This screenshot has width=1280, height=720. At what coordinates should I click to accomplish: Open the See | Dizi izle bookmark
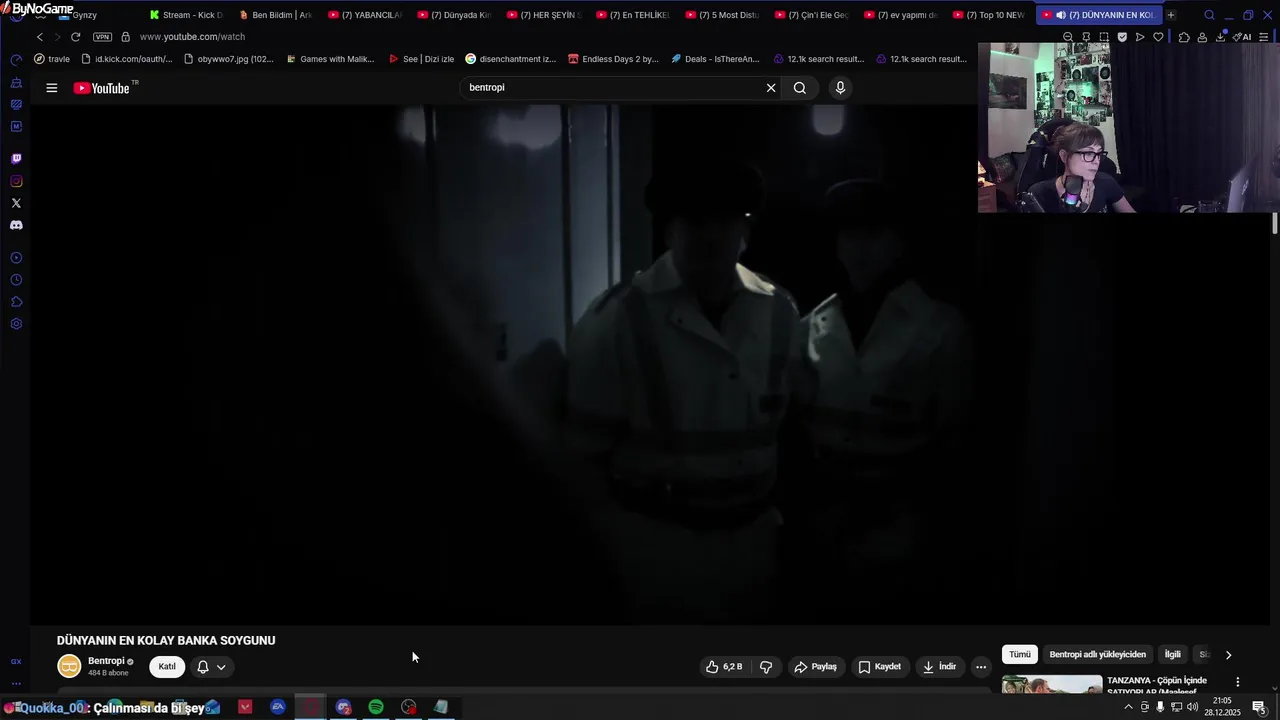point(421,59)
